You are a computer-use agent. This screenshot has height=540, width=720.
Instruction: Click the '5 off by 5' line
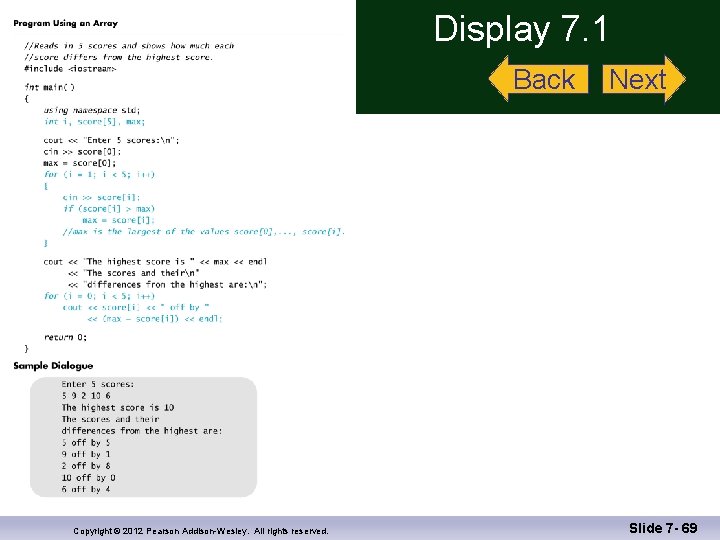pyautogui.click(x=86, y=443)
